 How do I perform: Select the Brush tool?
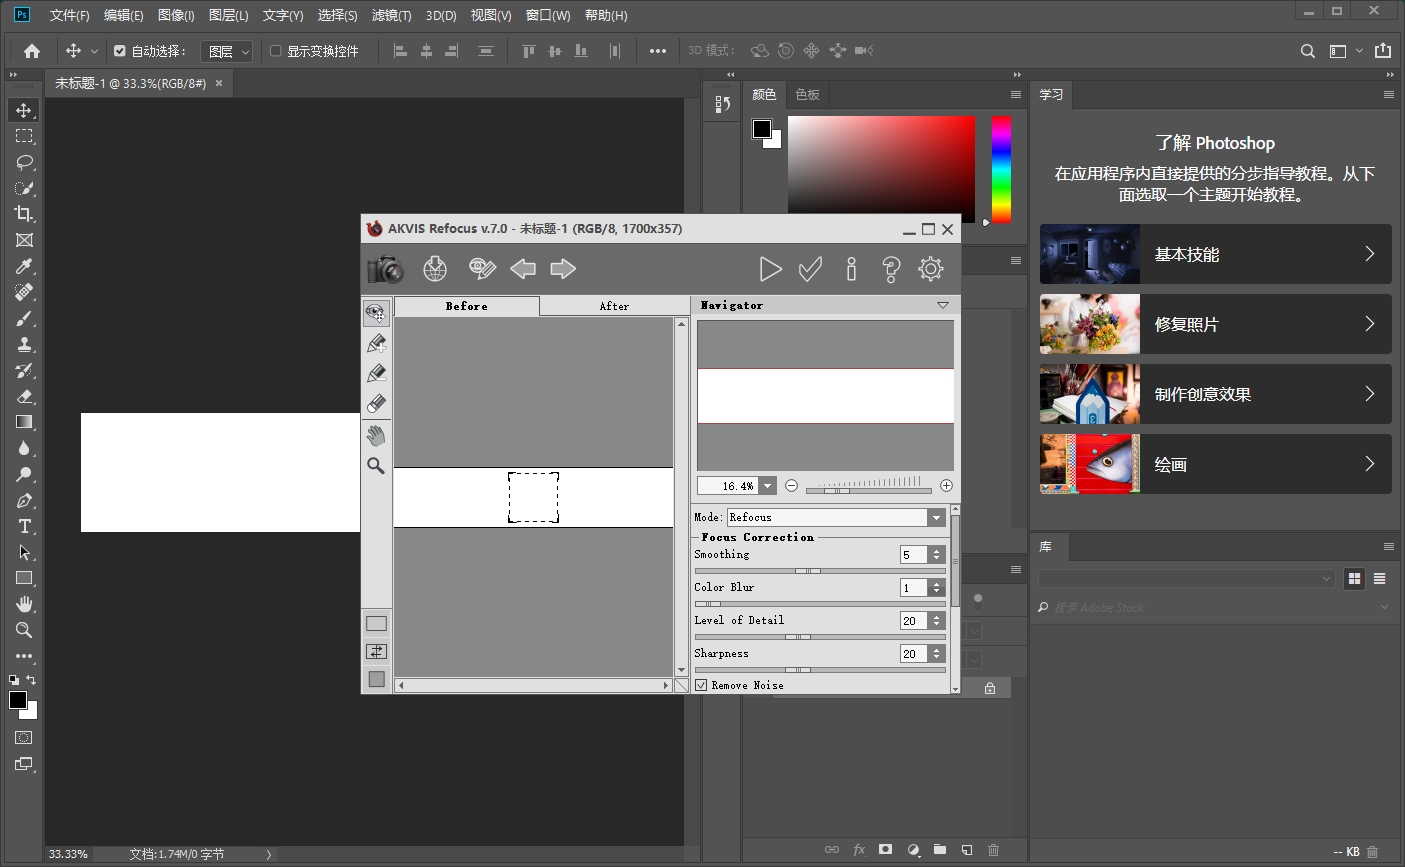(24, 318)
